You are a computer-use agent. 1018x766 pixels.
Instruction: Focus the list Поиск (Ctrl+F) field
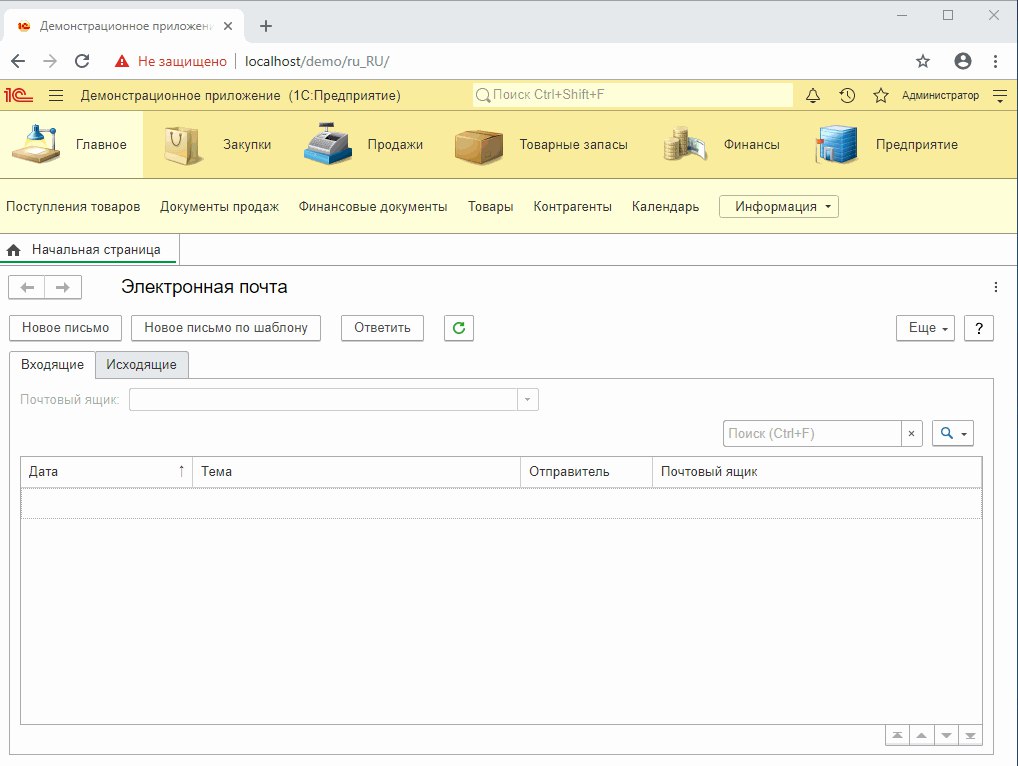[x=812, y=434]
